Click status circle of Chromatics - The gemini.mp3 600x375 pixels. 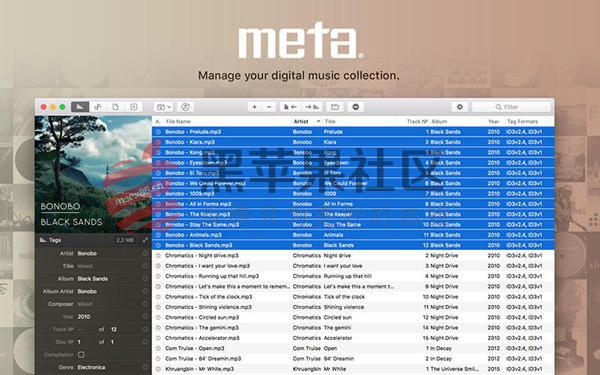point(158,328)
